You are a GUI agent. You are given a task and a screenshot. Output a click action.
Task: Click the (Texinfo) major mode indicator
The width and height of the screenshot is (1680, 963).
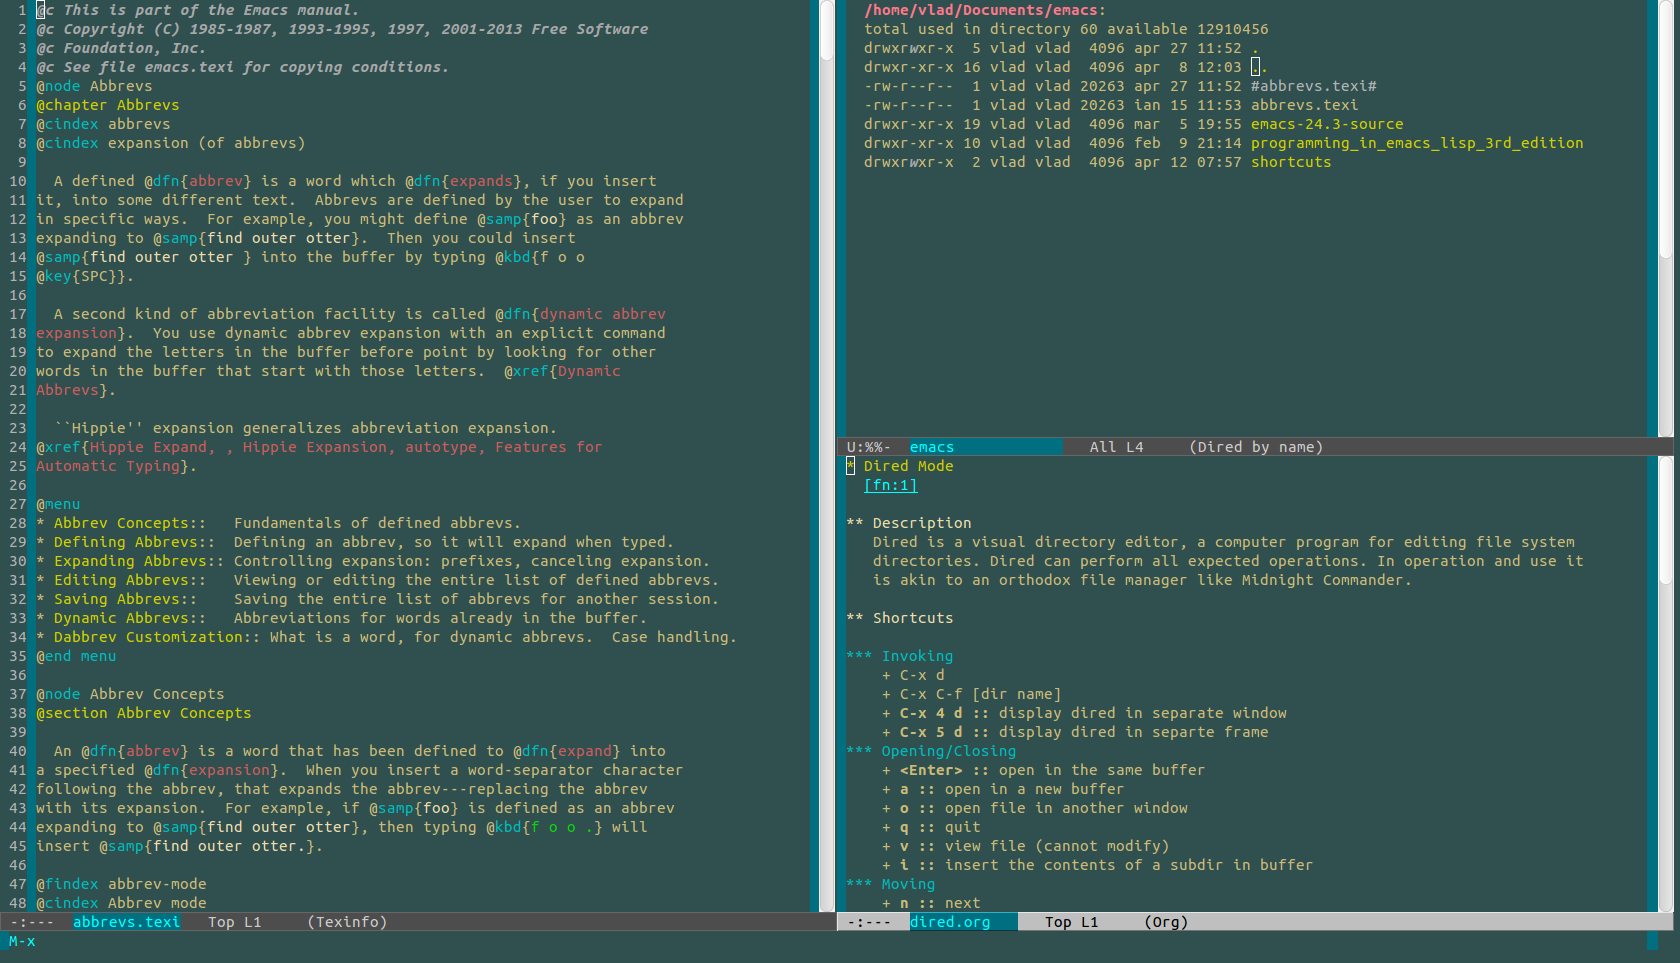coord(347,922)
